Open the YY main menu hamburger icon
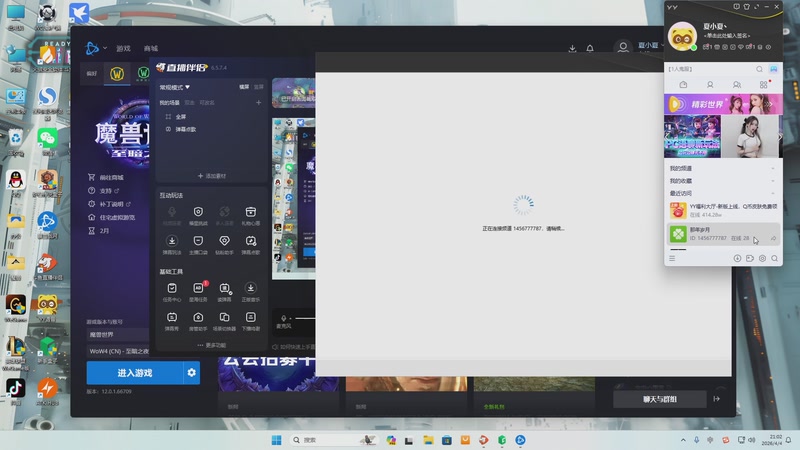Image resolution: width=800 pixels, height=450 pixels. click(x=672, y=259)
